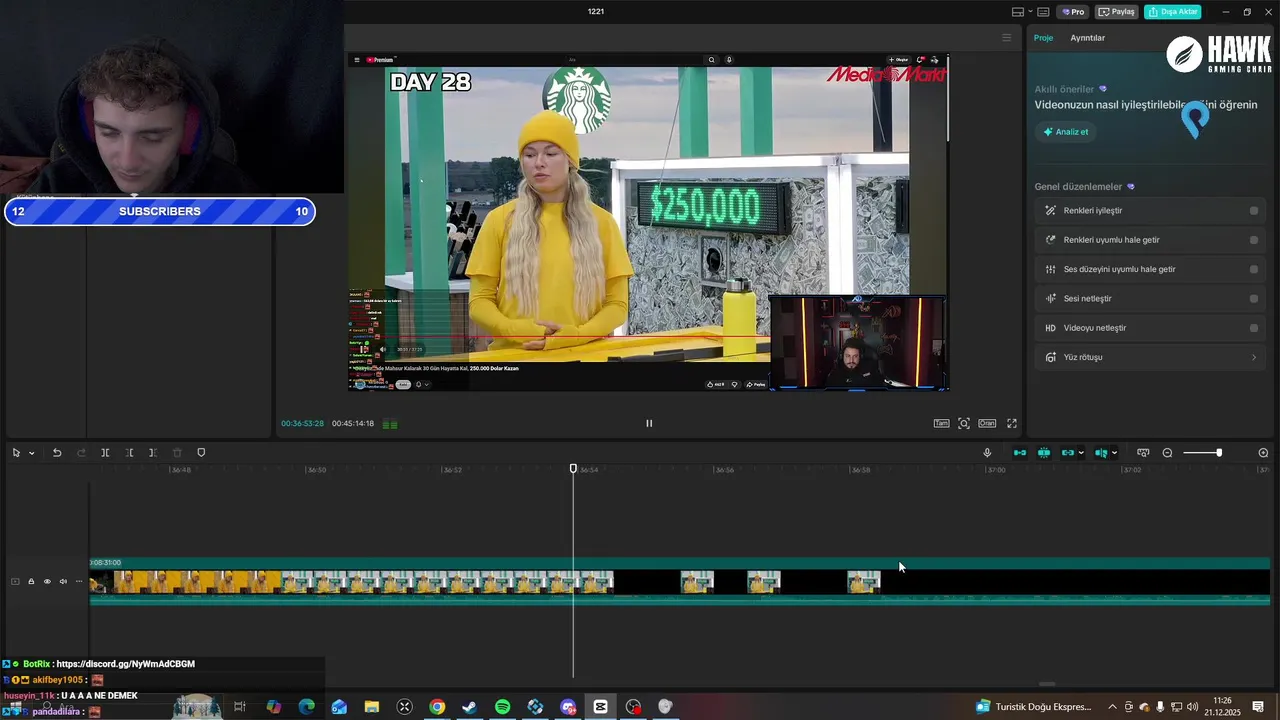The height and width of the screenshot is (720, 1280).
Task: Trim clip right of the playhead
Action: click(153, 453)
